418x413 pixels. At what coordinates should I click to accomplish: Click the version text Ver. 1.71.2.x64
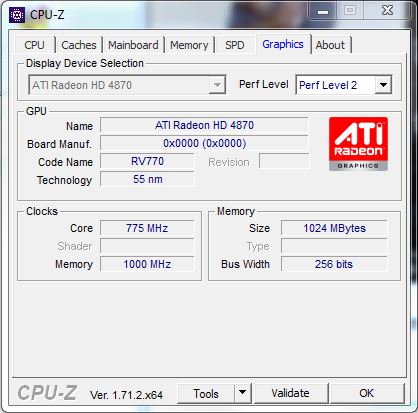(126, 395)
